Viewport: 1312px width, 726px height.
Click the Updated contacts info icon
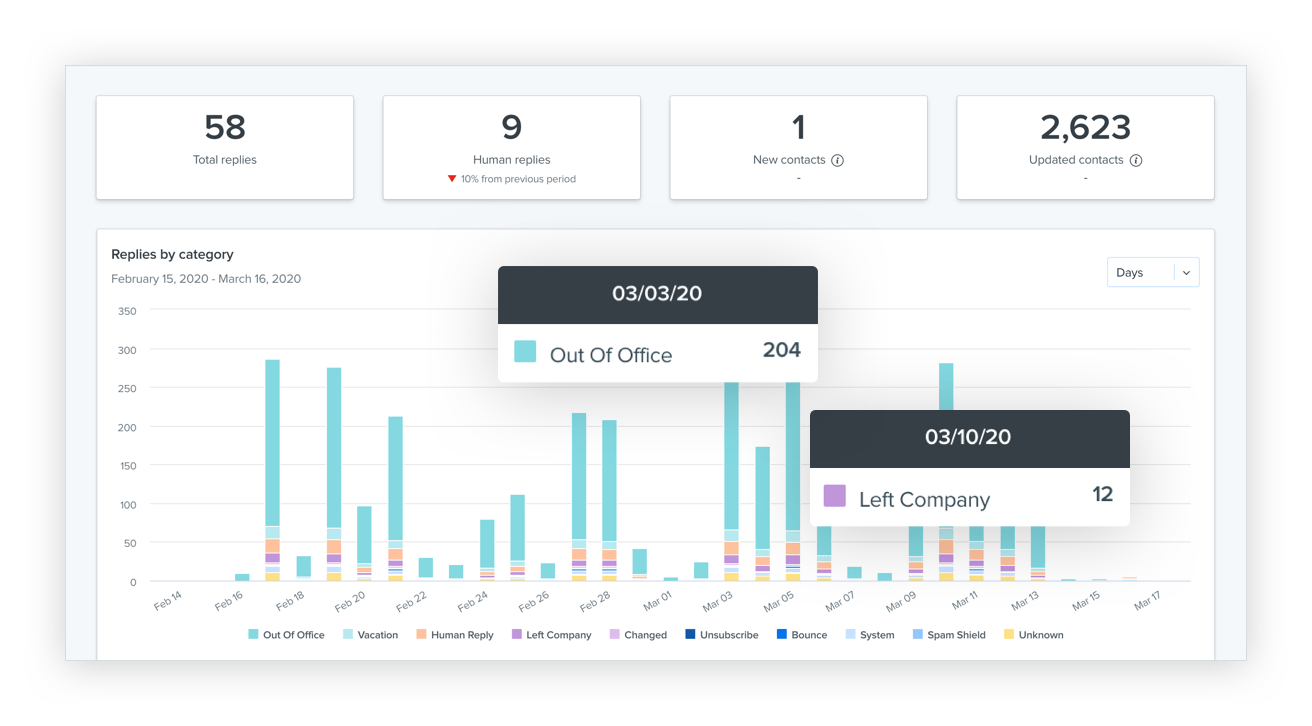pyautogui.click(x=1136, y=160)
